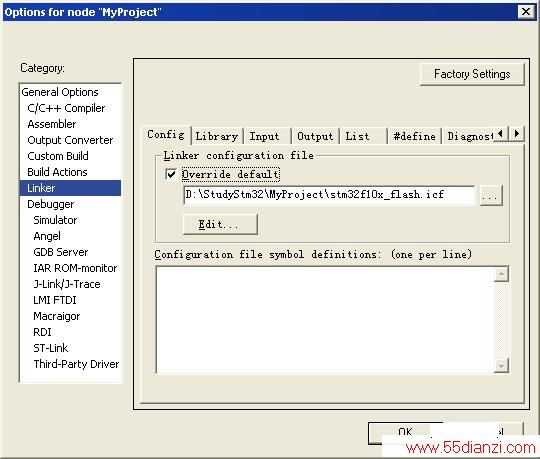Select Linker category
This screenshot has height=459, width=540.
tap(70, 188)
